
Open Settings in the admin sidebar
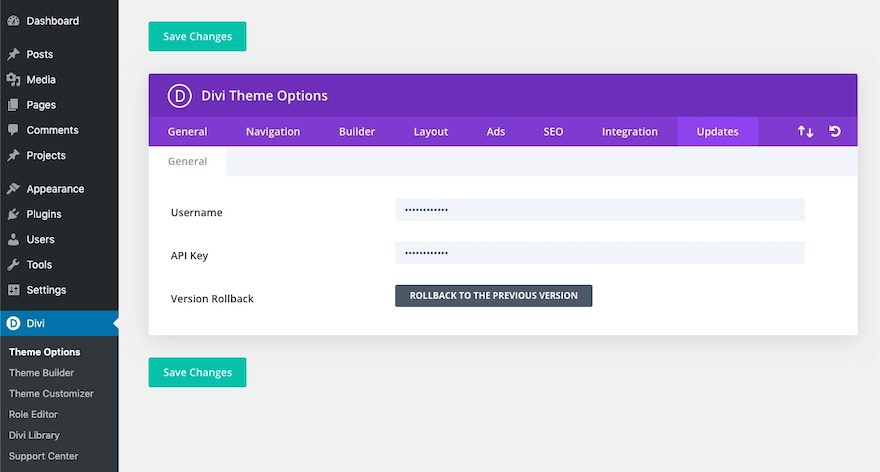[x=46, y=290]
